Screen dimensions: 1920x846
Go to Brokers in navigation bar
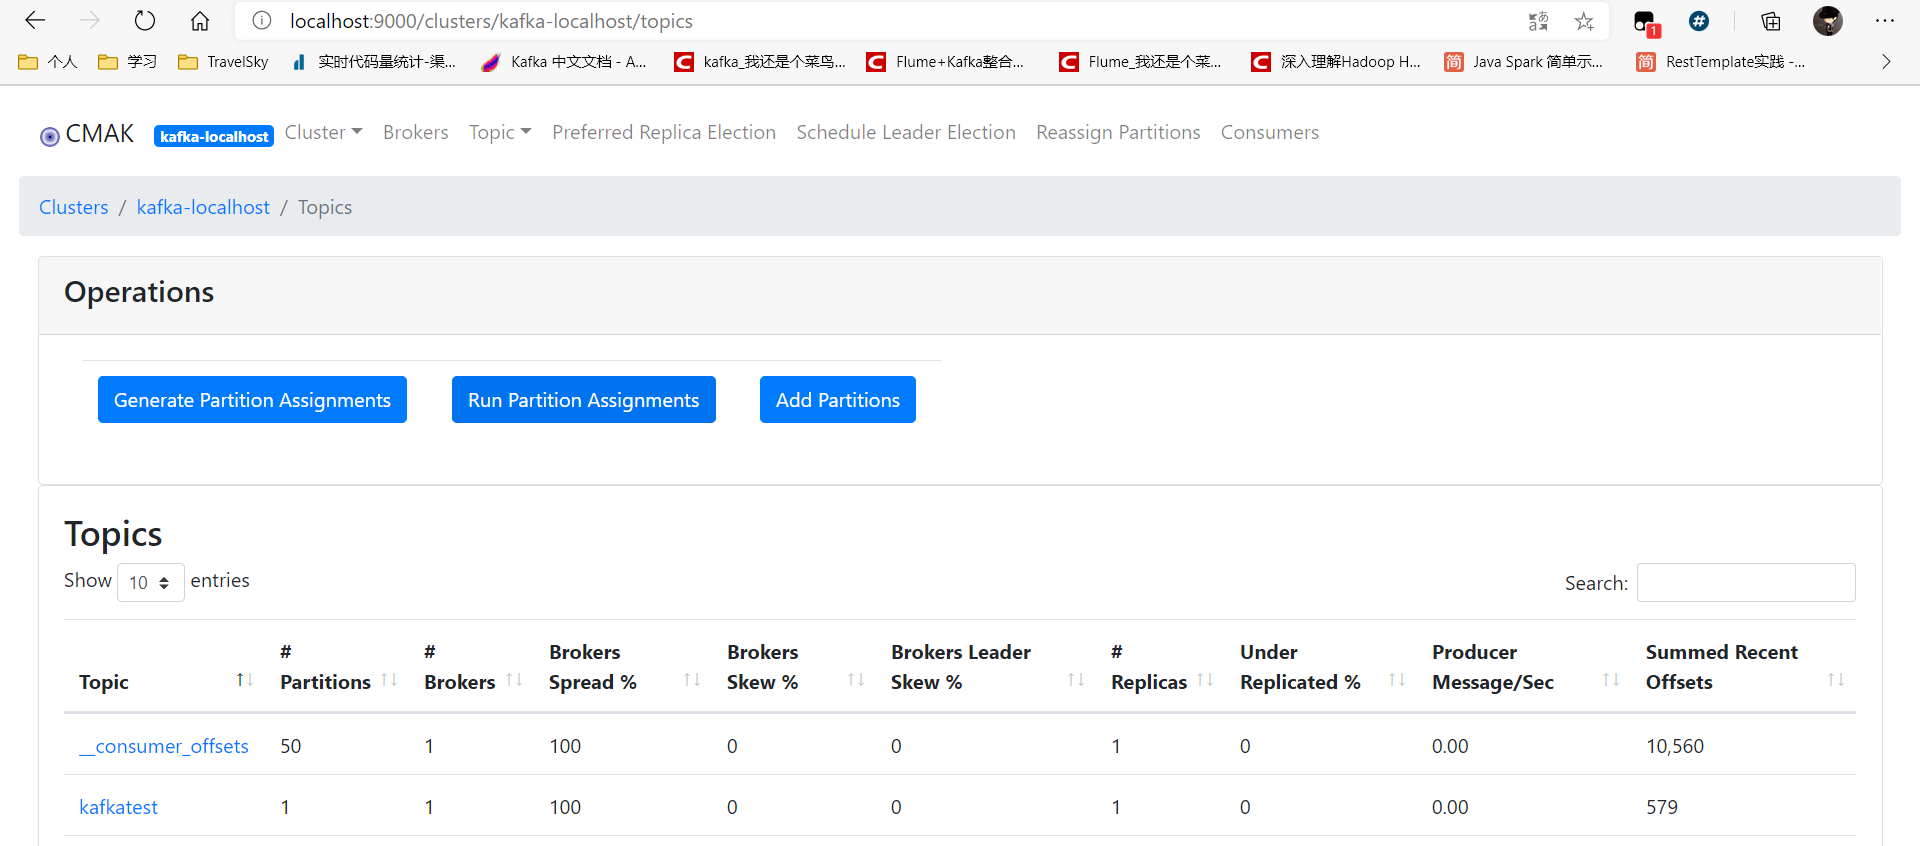click(x=415, y=132)
